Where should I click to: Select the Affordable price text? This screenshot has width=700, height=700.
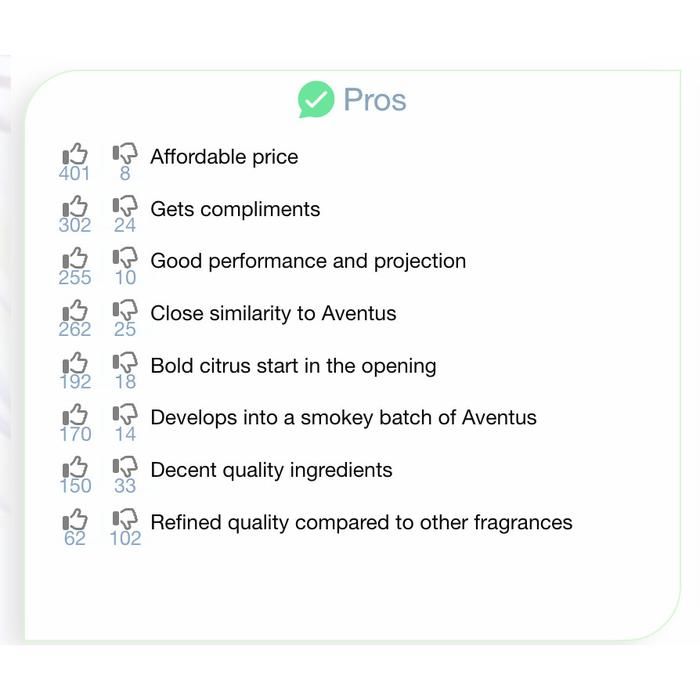[224, 157]
